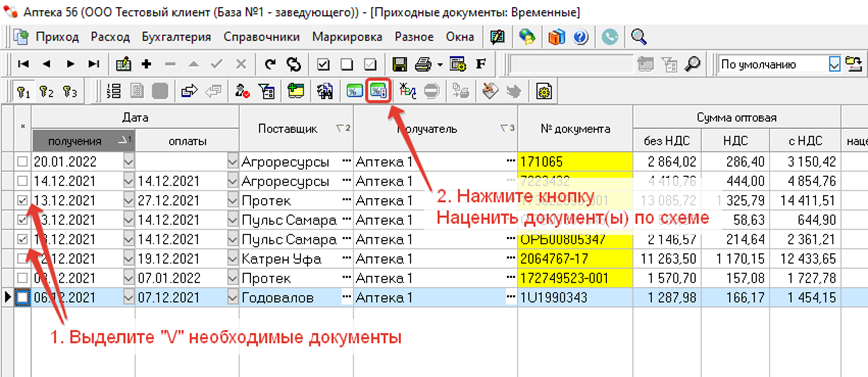Select key 3 sort icon
868x377 pixels.
[x=70, y=91]
